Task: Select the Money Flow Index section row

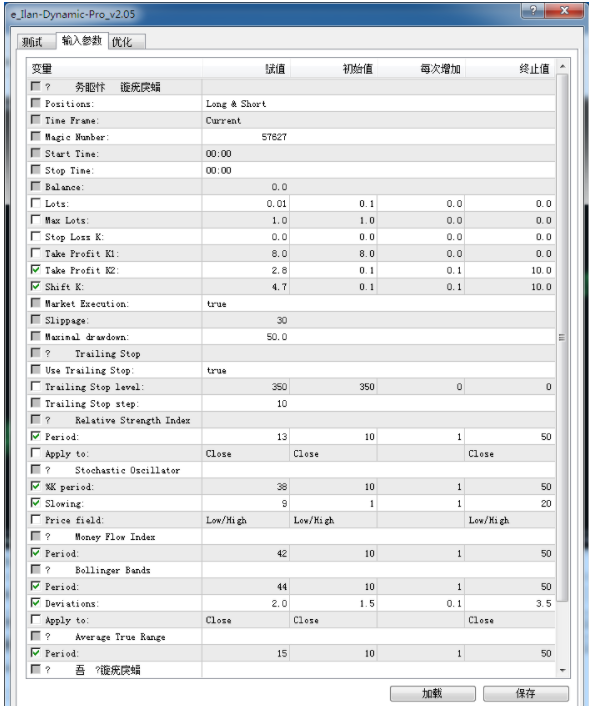Action: (291, 537)
